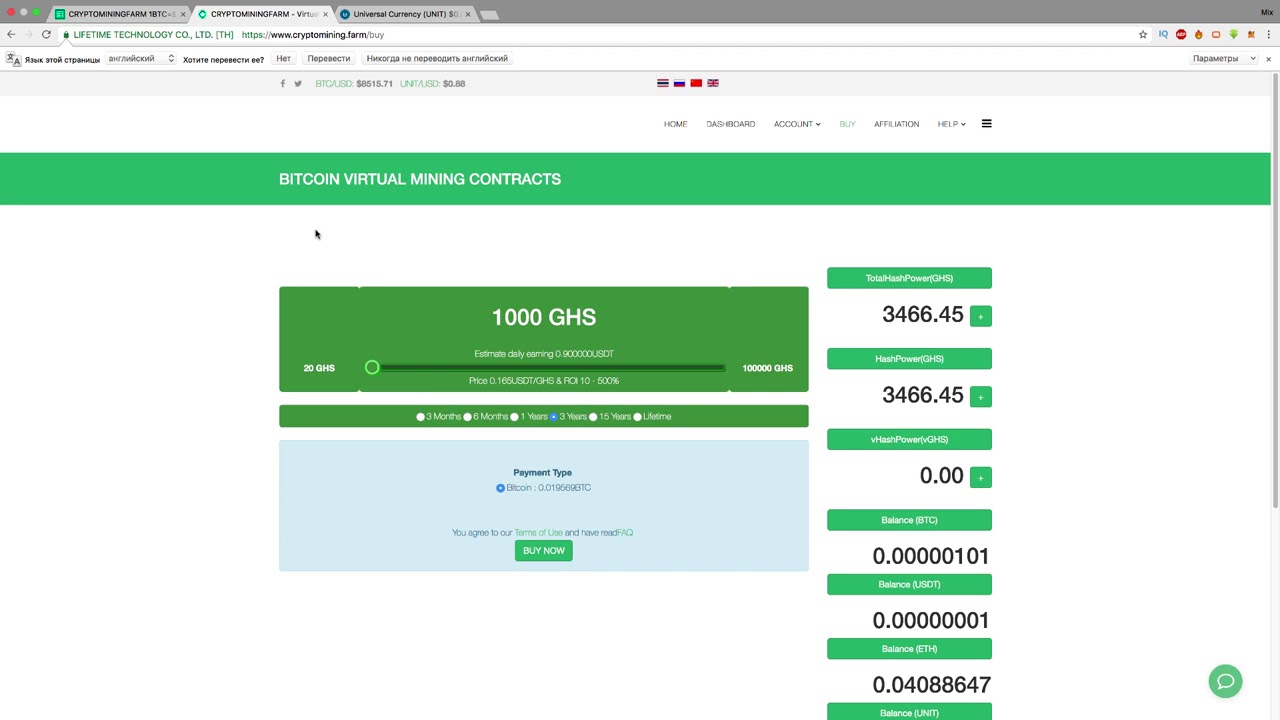Open the live chat bubble
This screenshot has width=1280, height=720.
pos(1225,681)
